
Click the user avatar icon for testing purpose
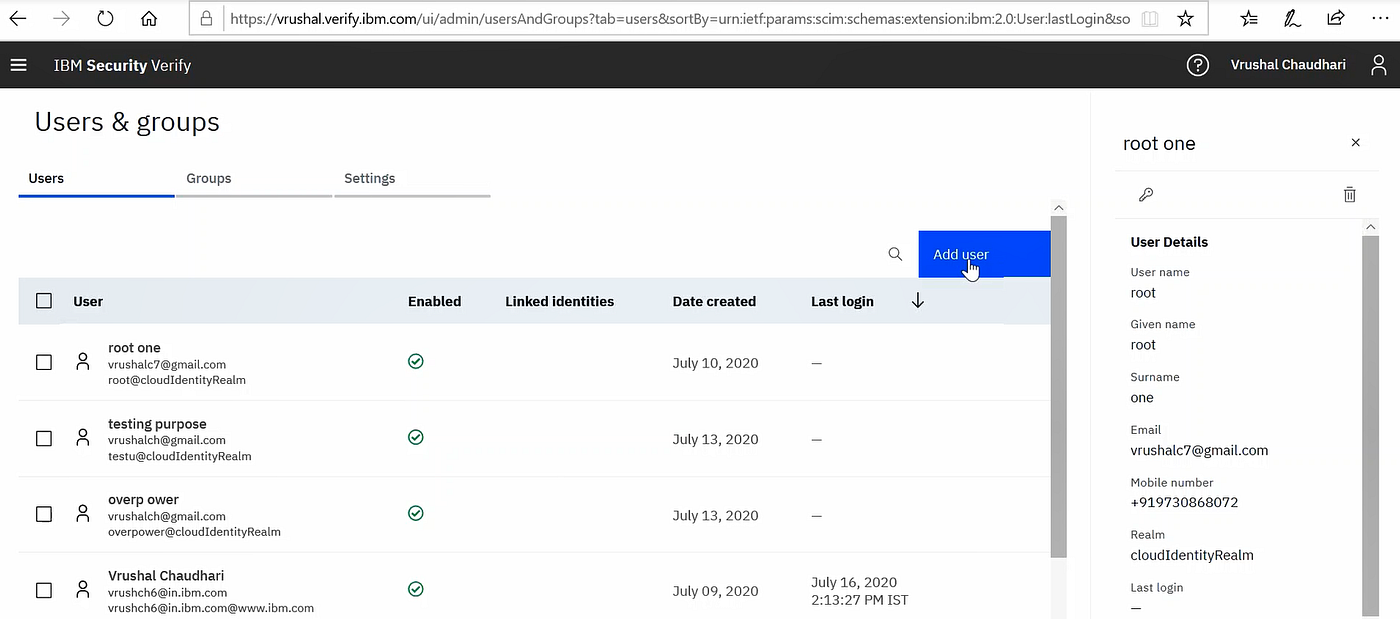point(83,438)
